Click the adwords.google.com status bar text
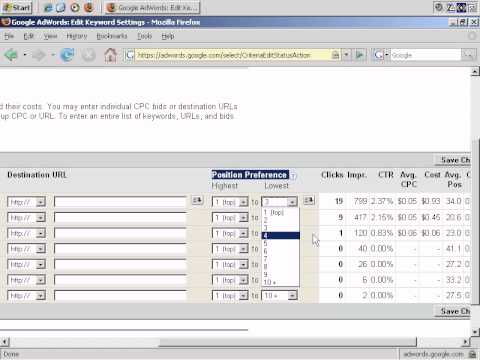This screenshot has width=480, height=360. (433, 354)
